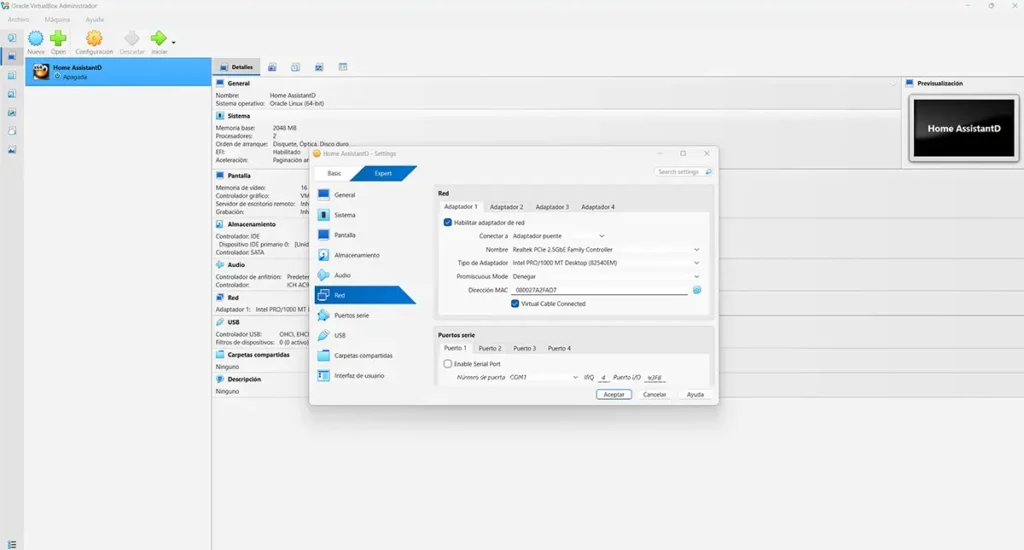Open the Archivo menu
This screenshot has height=550, width=1024.
18,20
